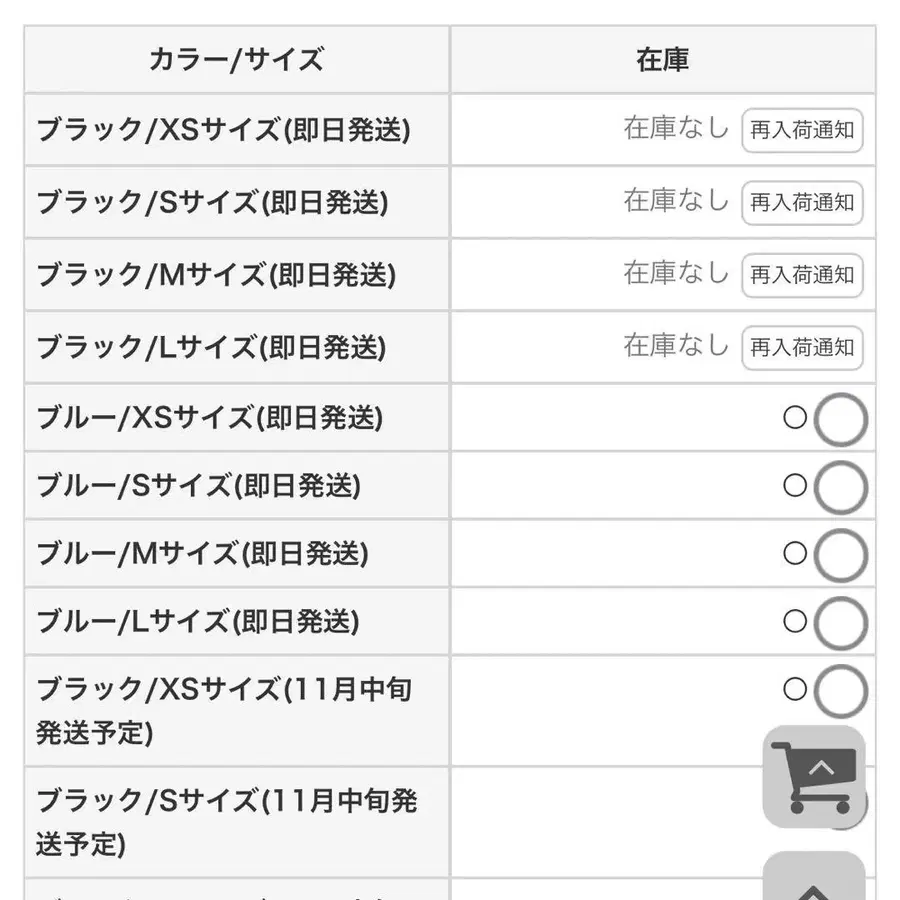Click the カラー/サイズ column header
The image size is (900, 900).
click(236, 60)
